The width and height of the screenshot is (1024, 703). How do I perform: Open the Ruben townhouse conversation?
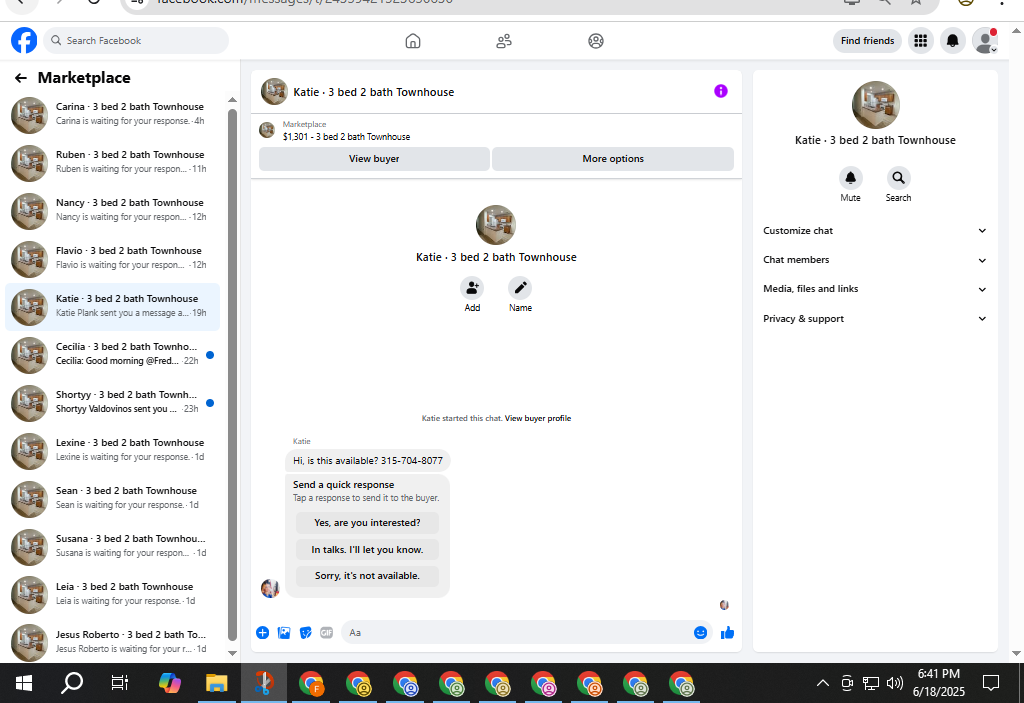click(112, 163)
